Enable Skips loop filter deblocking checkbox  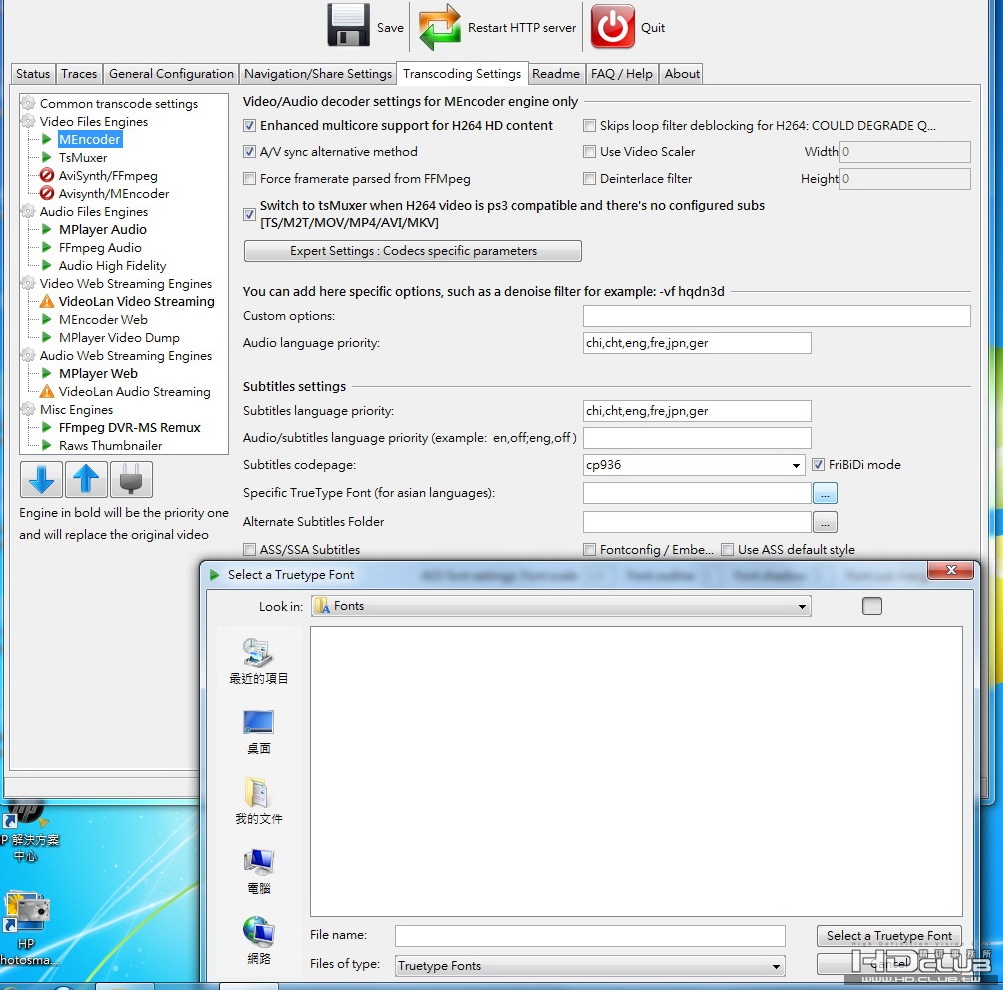(x=589, y=125)
